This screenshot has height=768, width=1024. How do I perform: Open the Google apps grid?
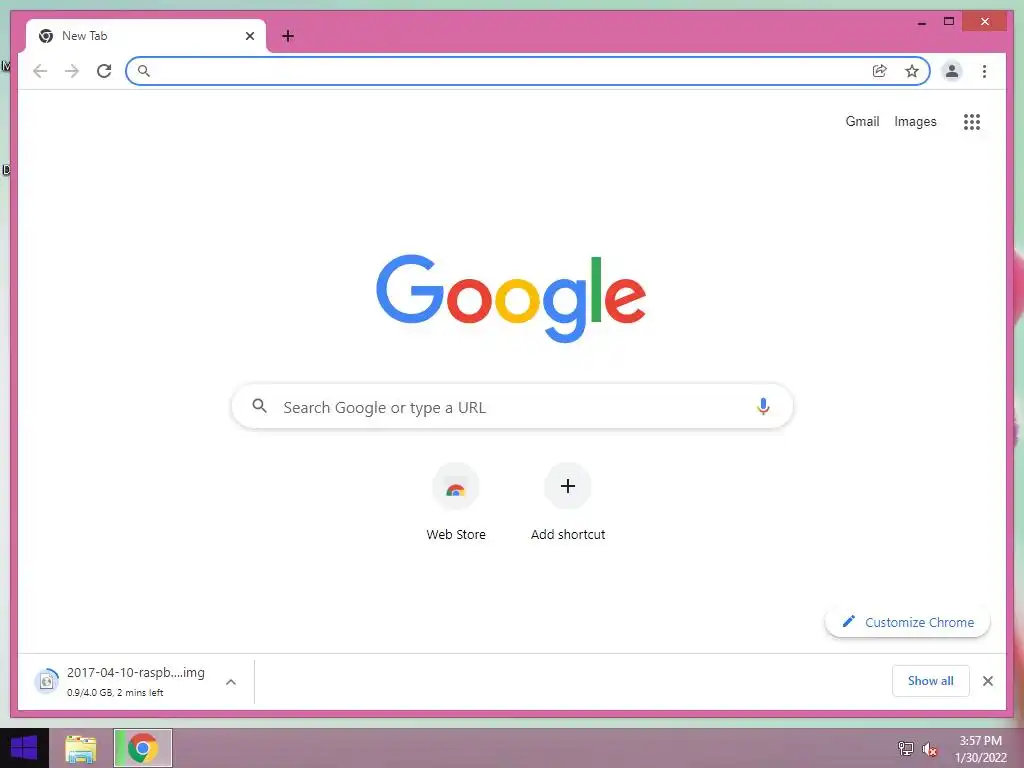(x=972, y=121)
